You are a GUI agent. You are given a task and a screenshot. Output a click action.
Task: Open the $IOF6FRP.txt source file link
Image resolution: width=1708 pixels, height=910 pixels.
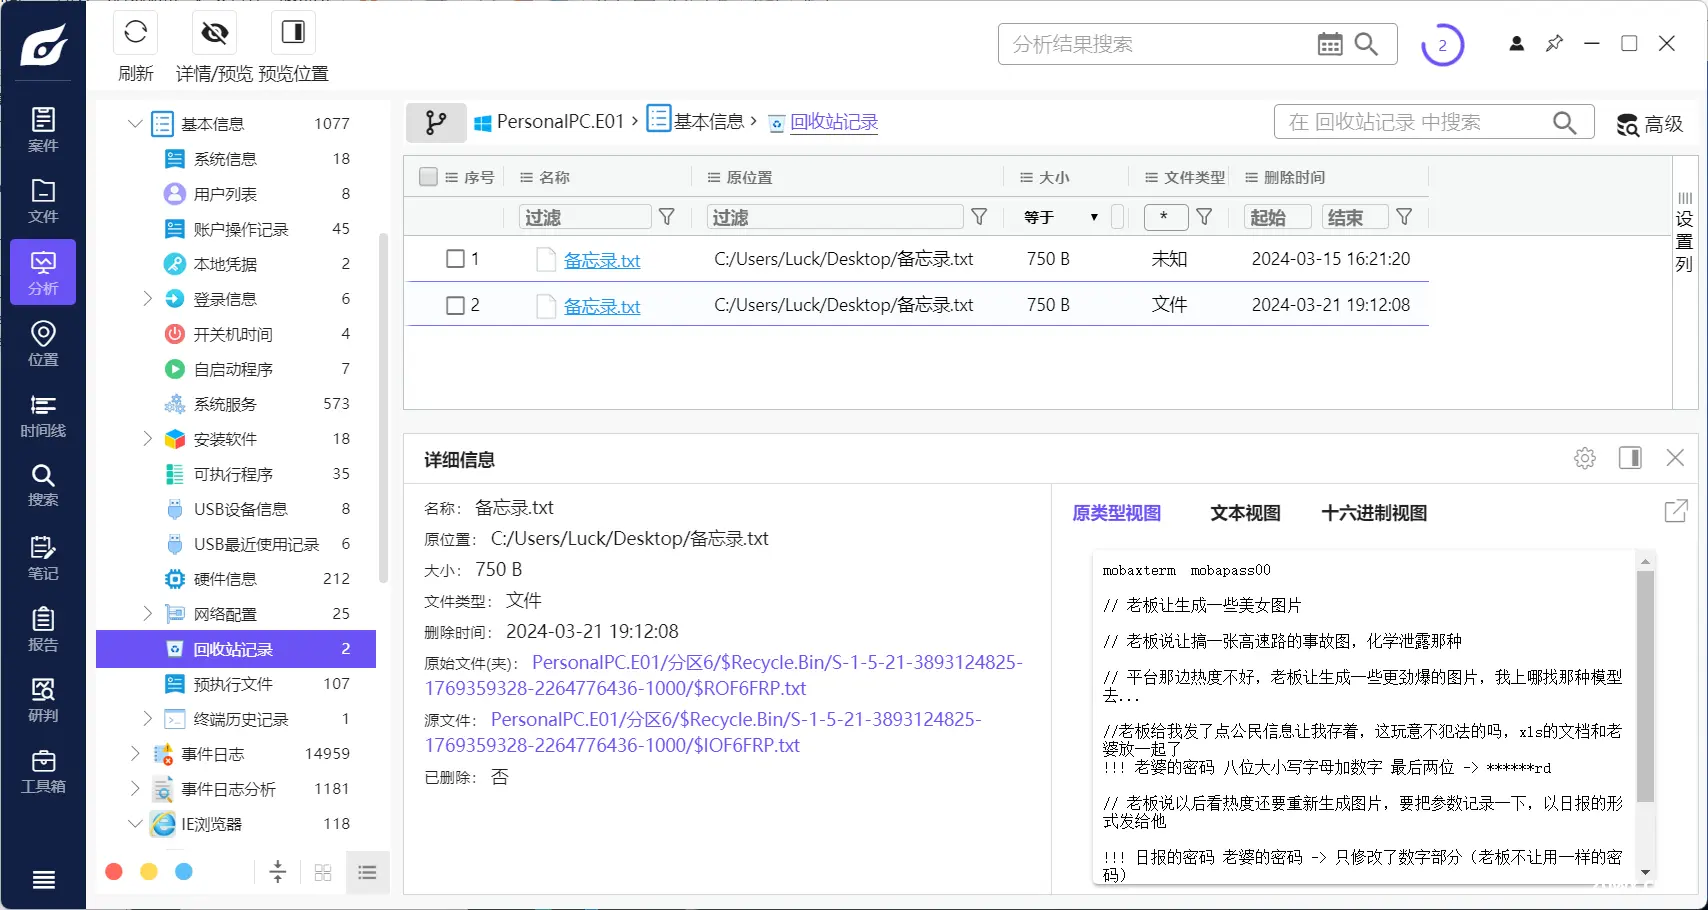703,732
